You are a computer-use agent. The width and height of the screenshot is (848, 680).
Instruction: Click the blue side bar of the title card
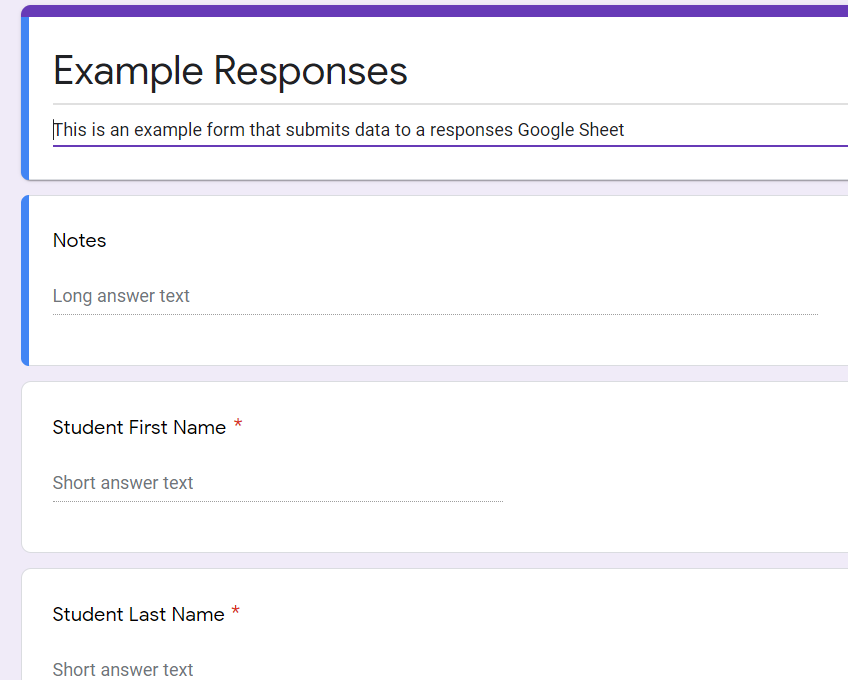point(25,97)
